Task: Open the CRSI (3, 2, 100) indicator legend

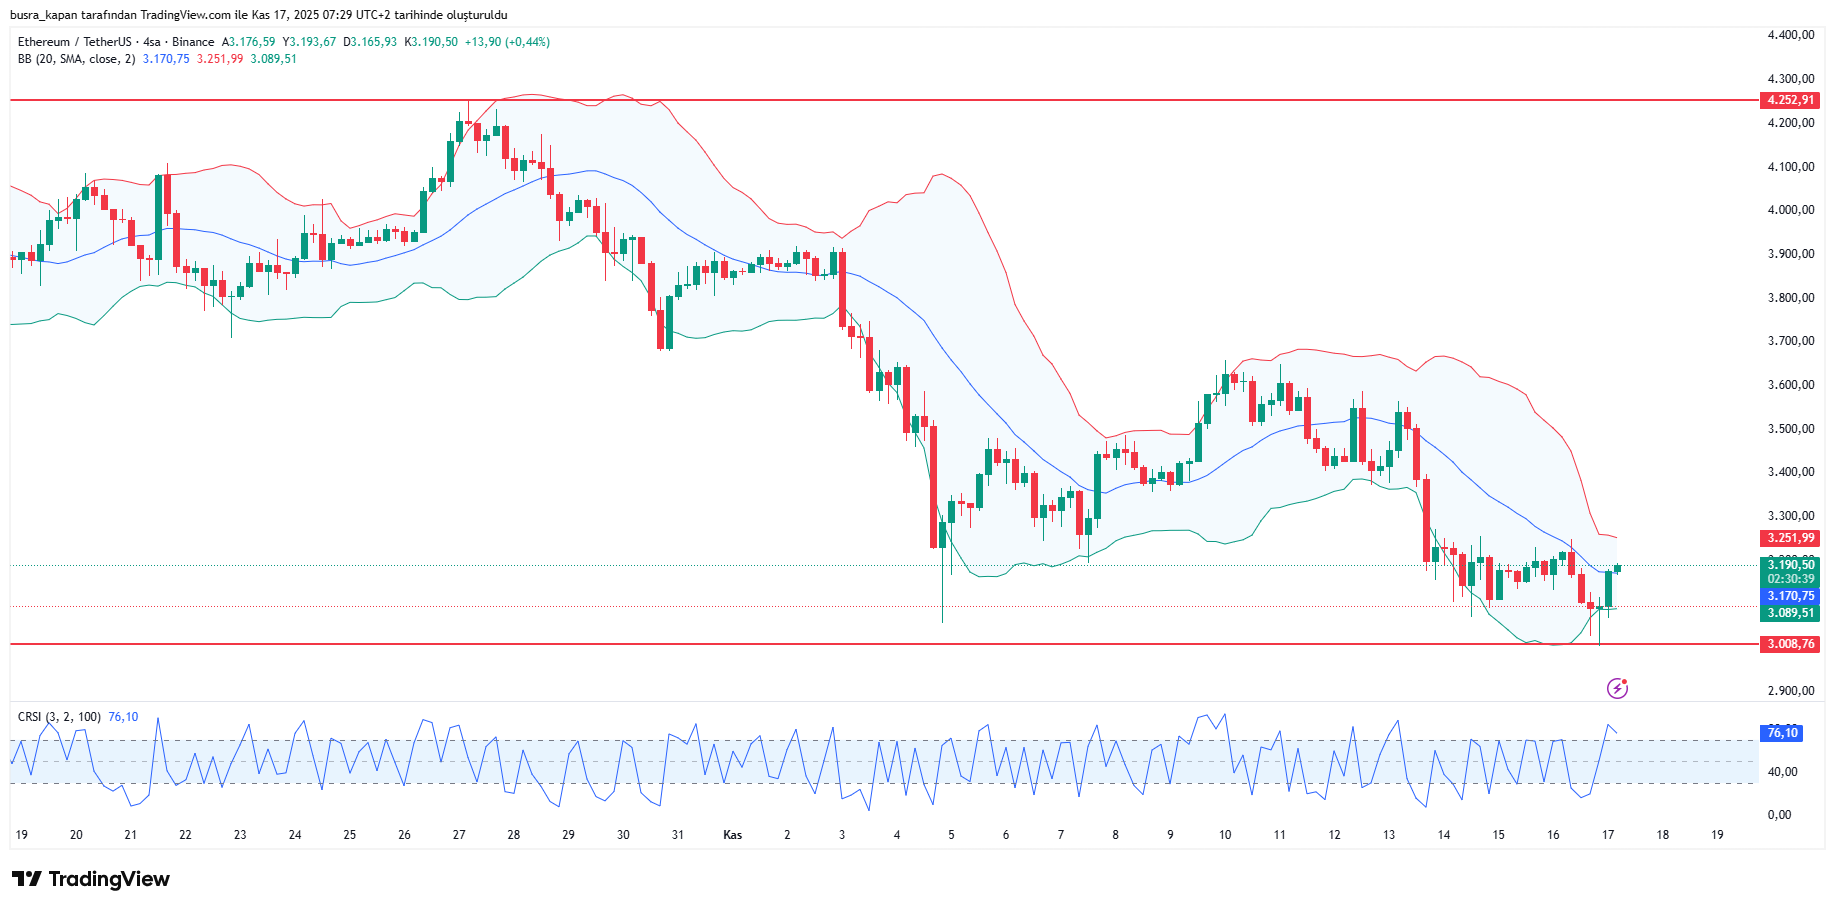Action: [x=59, y=717]
